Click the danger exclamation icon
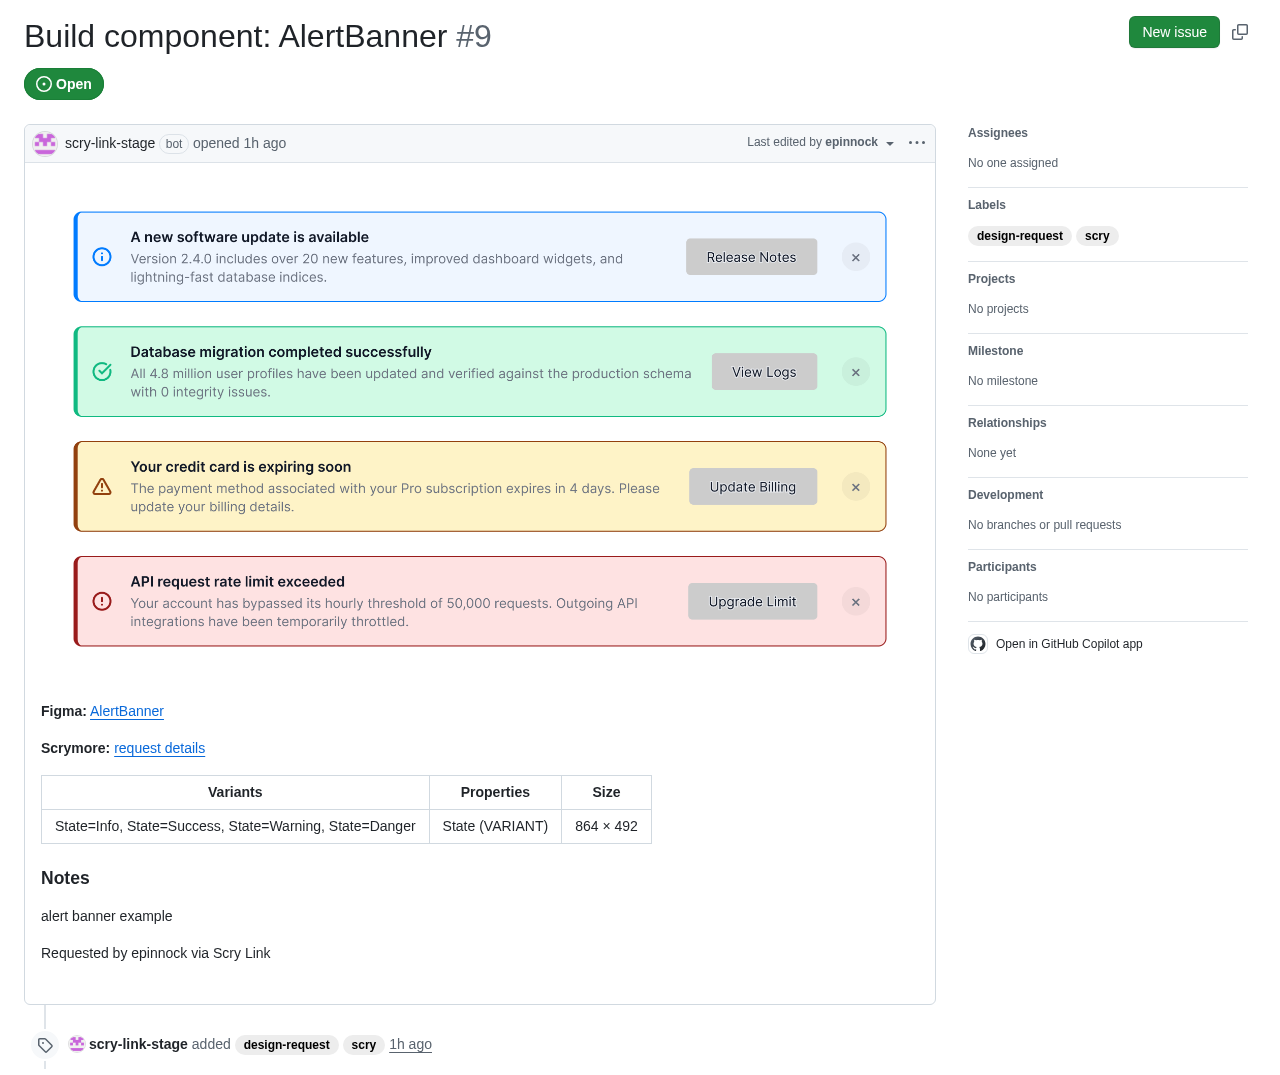 pyautogui.click(x=102, y=602)
